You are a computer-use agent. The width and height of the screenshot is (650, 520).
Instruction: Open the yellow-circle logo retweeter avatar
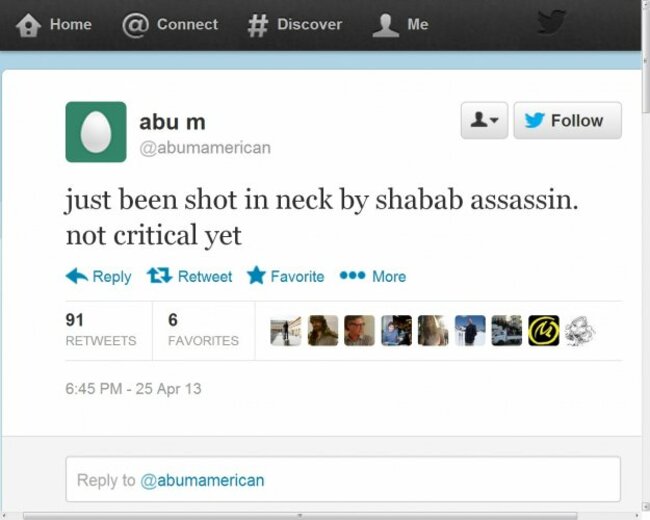(x=543, y=330)
